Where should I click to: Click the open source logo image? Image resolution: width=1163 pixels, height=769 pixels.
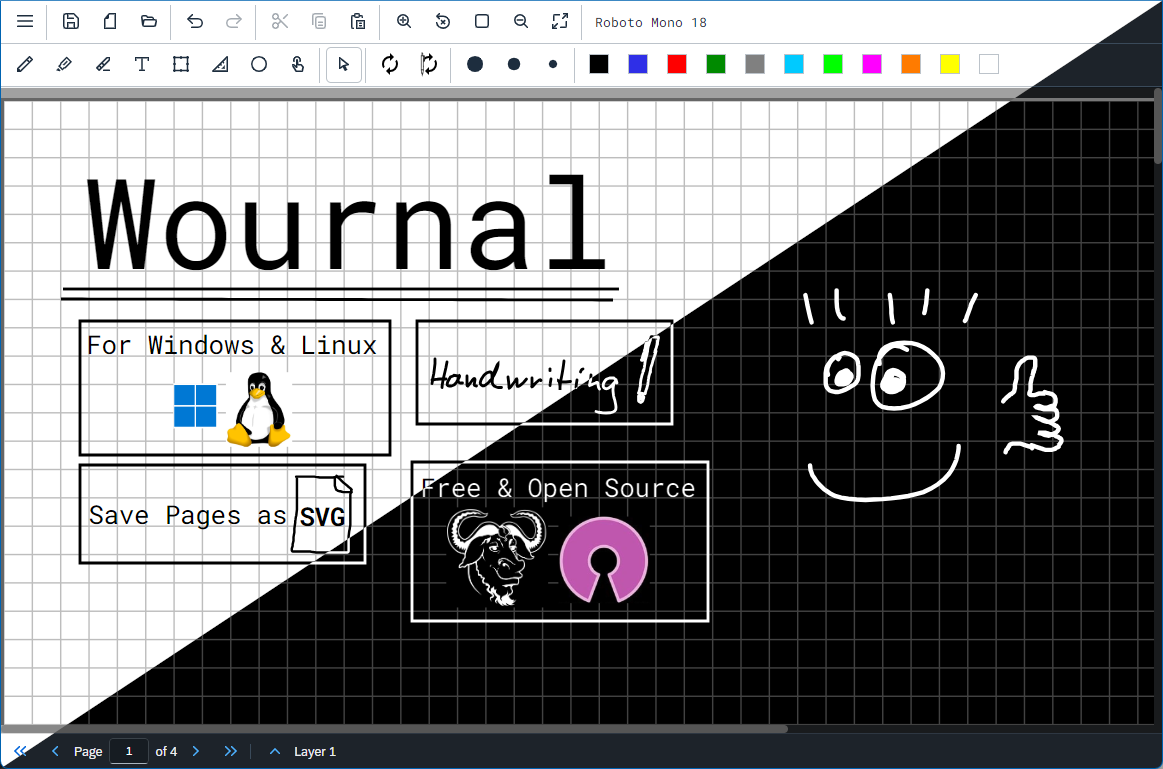604,560
